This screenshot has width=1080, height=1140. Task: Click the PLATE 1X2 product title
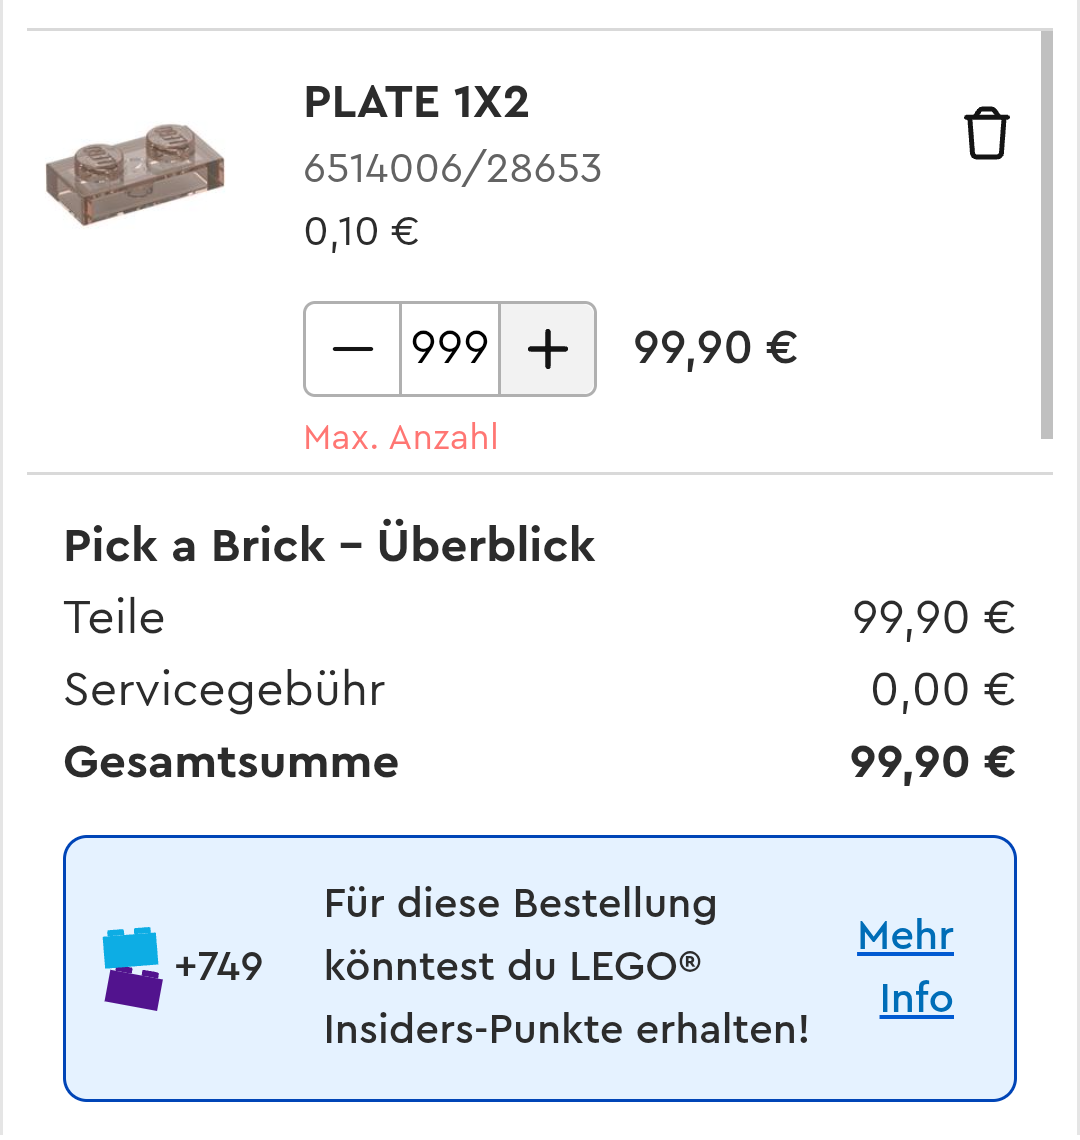(x=416, y=102)
